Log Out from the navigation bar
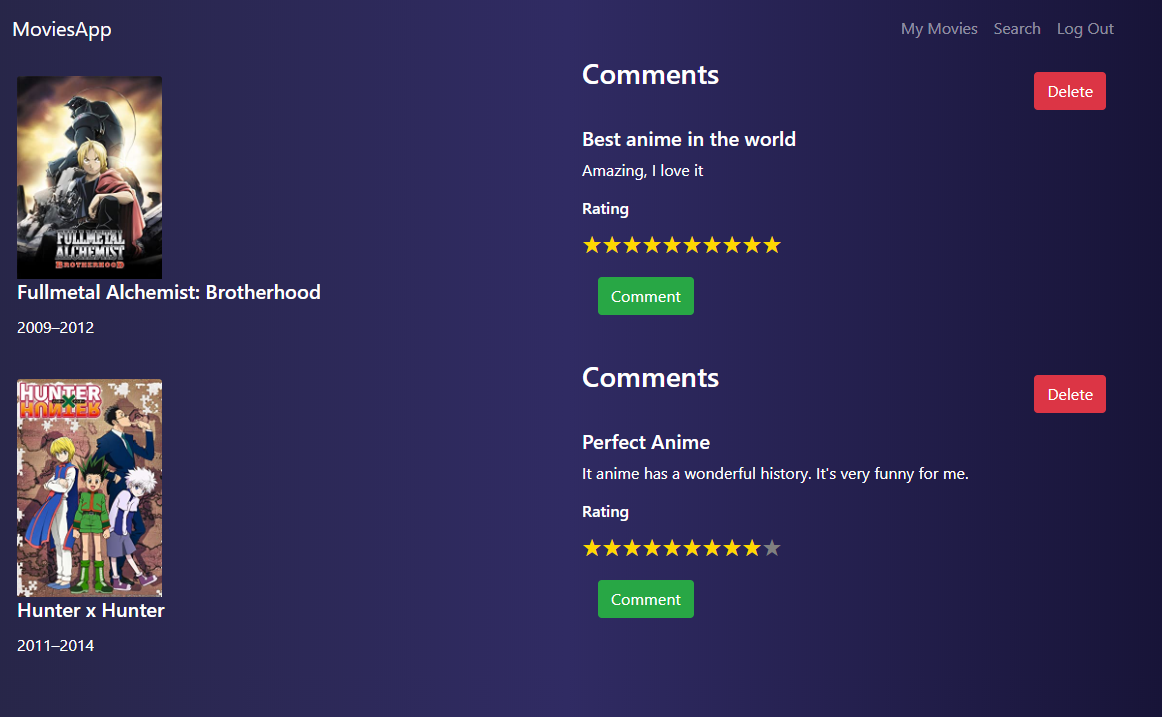The width and height of the screenshot is (1162, 717). 1085,29
